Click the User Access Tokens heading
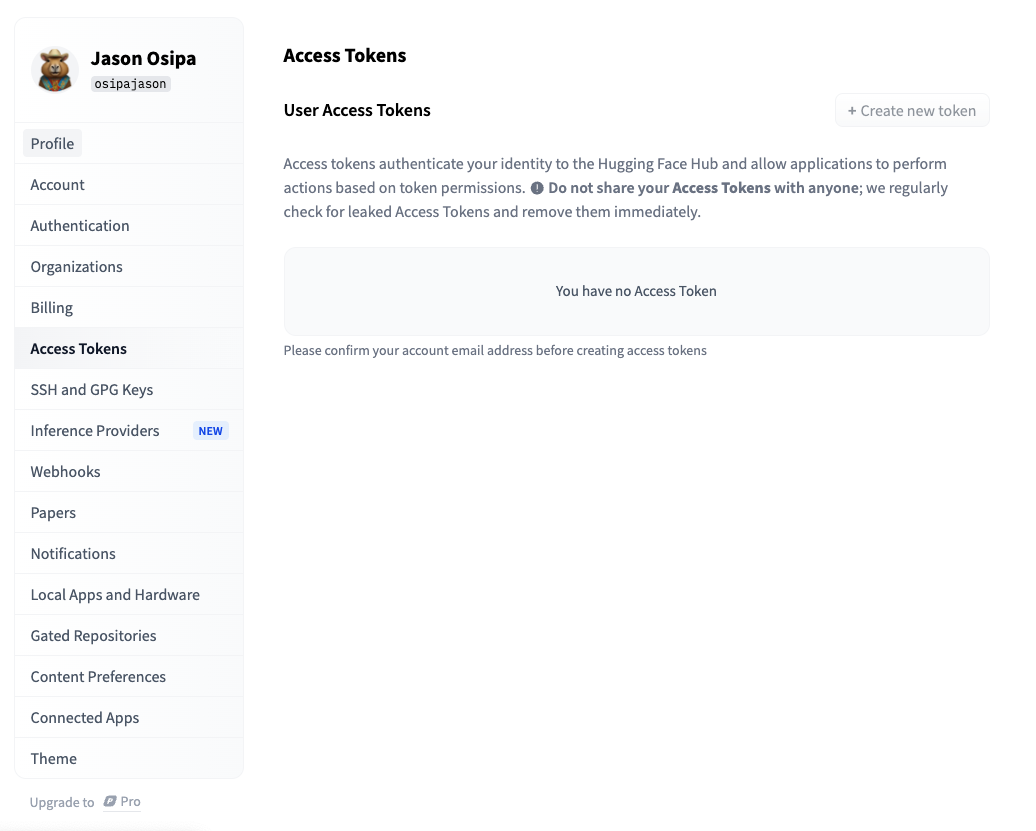Viewport: 1036px width, 831px height. [357, 110]
